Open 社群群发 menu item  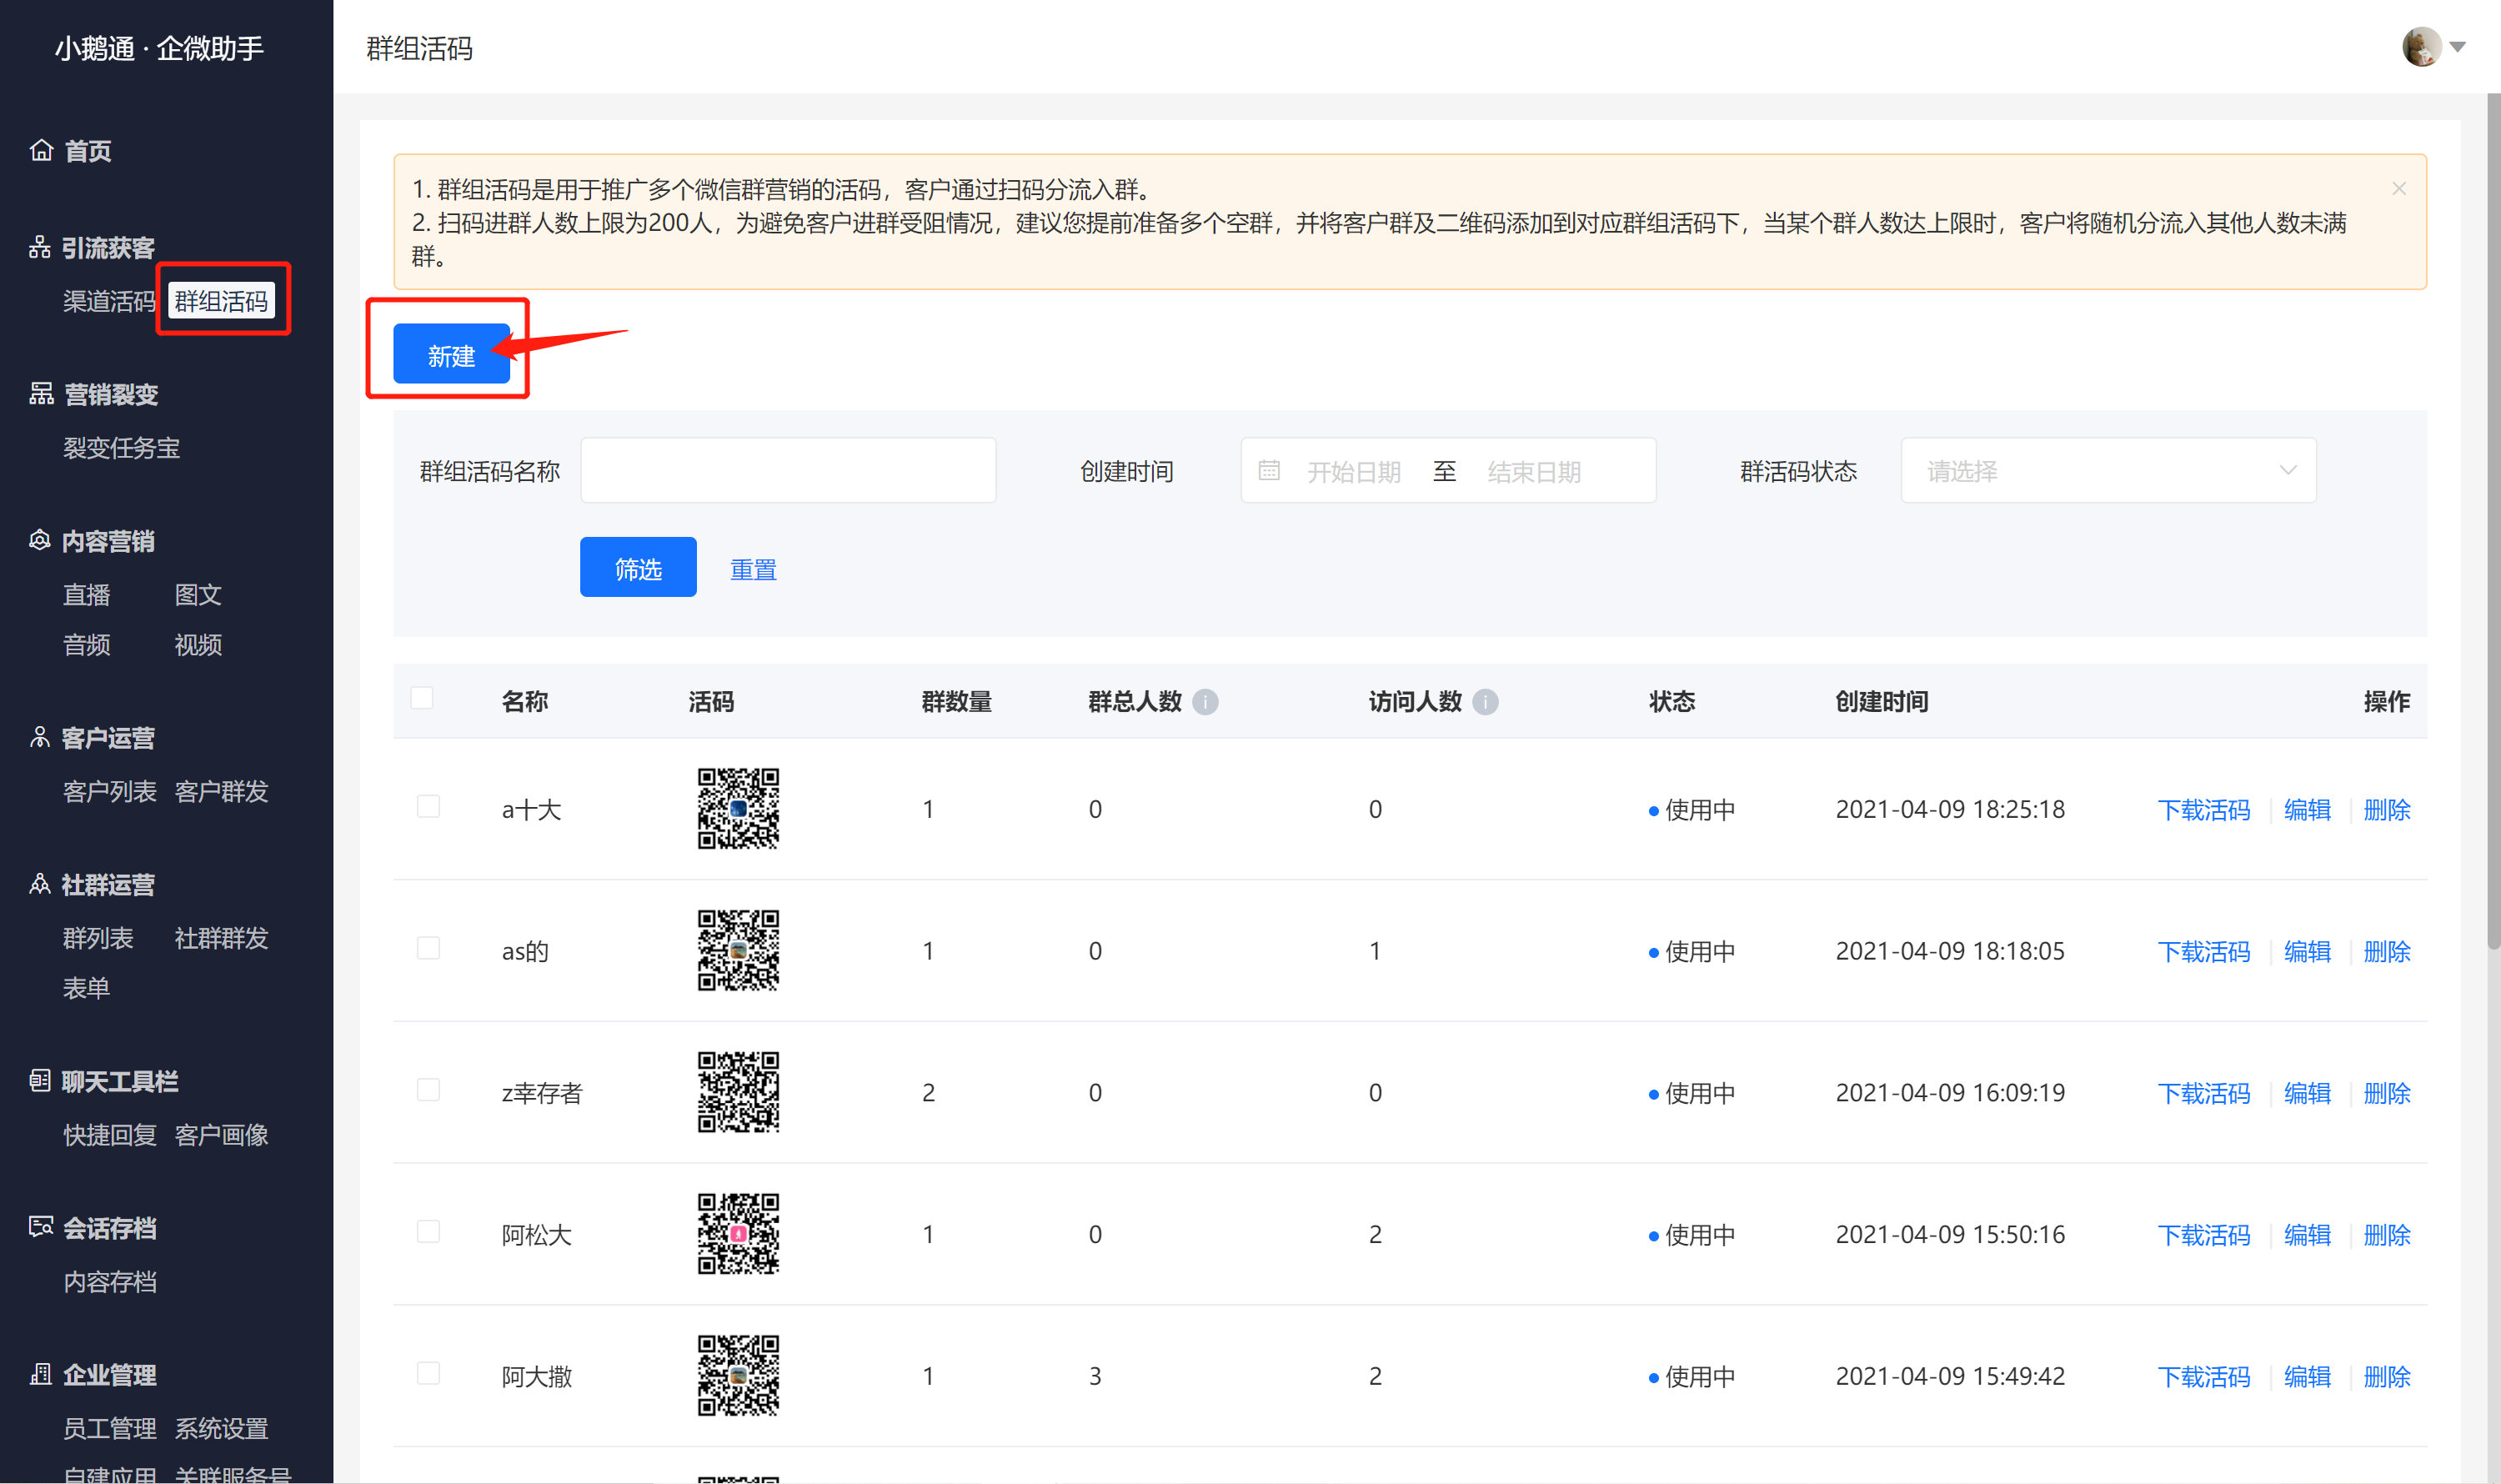(x=221, y=938)
